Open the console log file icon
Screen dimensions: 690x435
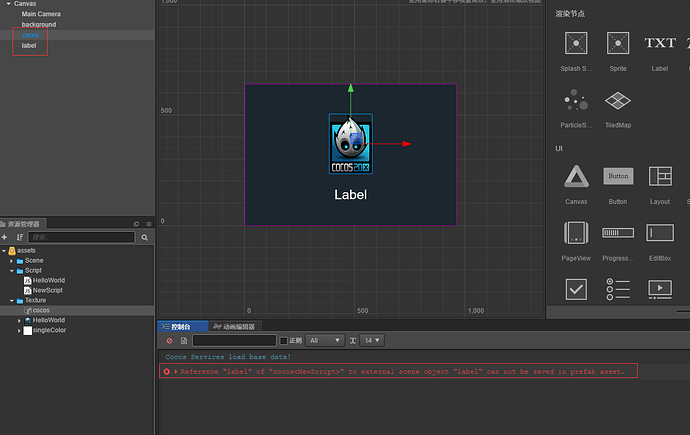(x=184, y=340)
